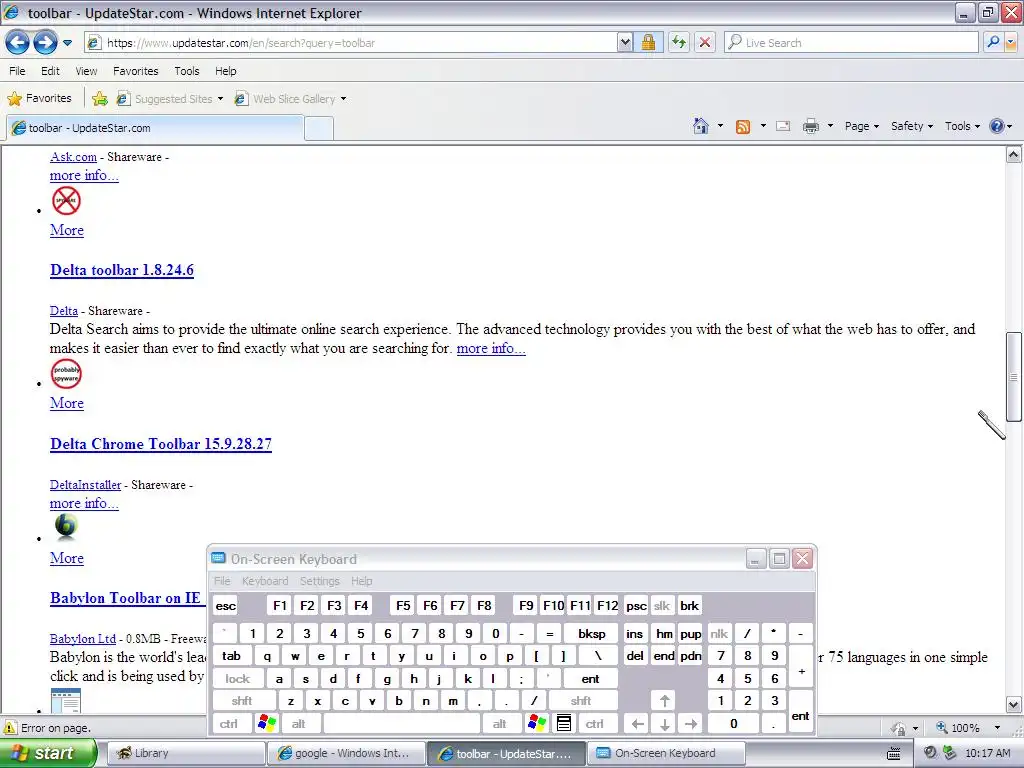1024x768 pixels.
Task: Open the Favorites menu in menu bar
Action: (x=136, y=71)
